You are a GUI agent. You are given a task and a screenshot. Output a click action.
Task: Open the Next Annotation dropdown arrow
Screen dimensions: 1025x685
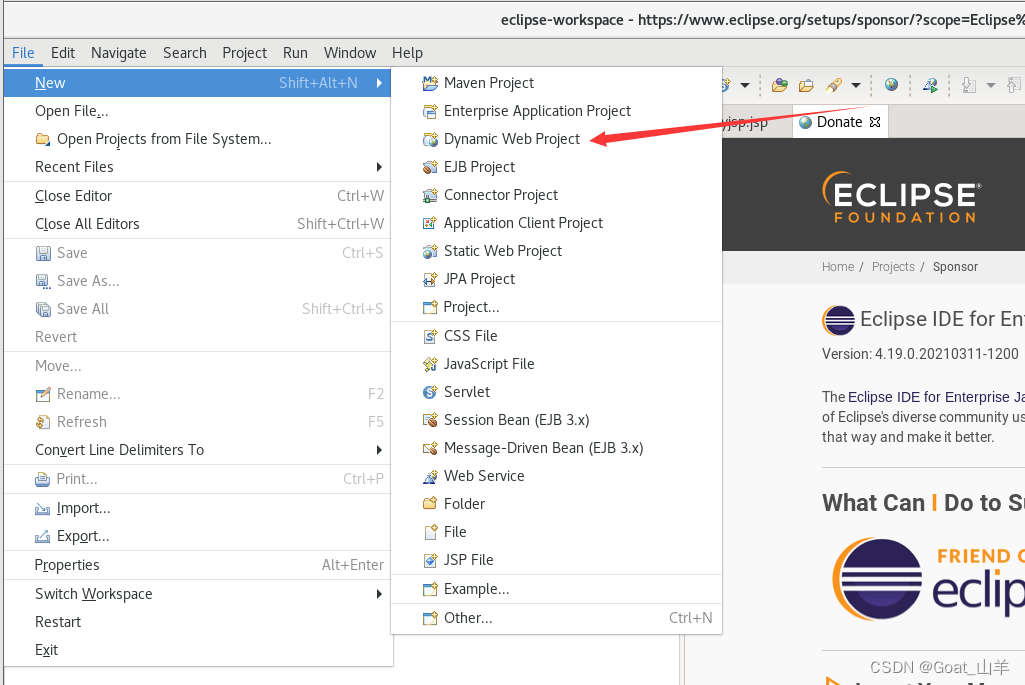[x=990, y=85]
